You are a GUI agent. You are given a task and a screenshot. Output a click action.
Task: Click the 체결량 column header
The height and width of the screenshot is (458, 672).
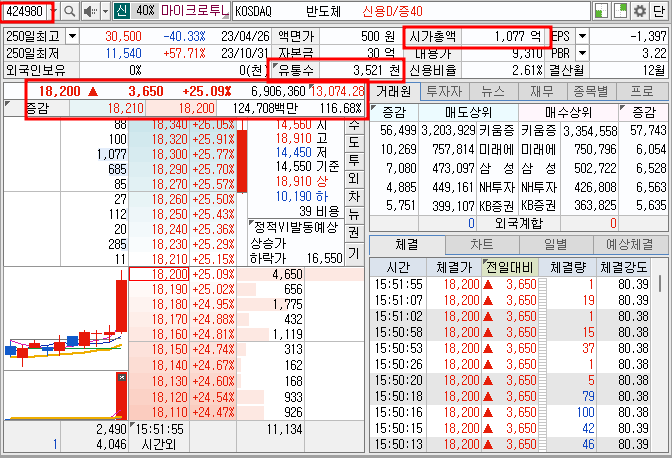pyautogui.click(x=567, y=267)
